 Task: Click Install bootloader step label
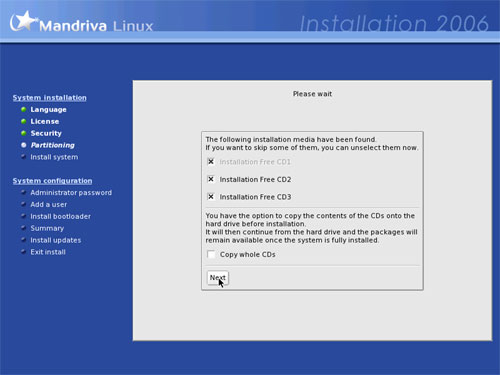point(60,216)
